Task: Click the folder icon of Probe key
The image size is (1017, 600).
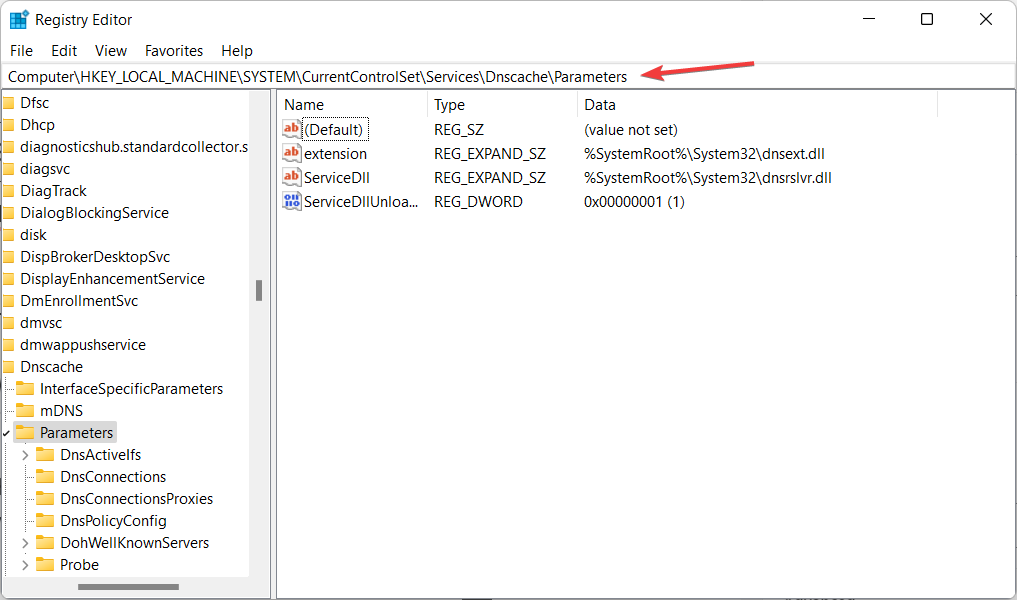Action: [x=45, y=564]
